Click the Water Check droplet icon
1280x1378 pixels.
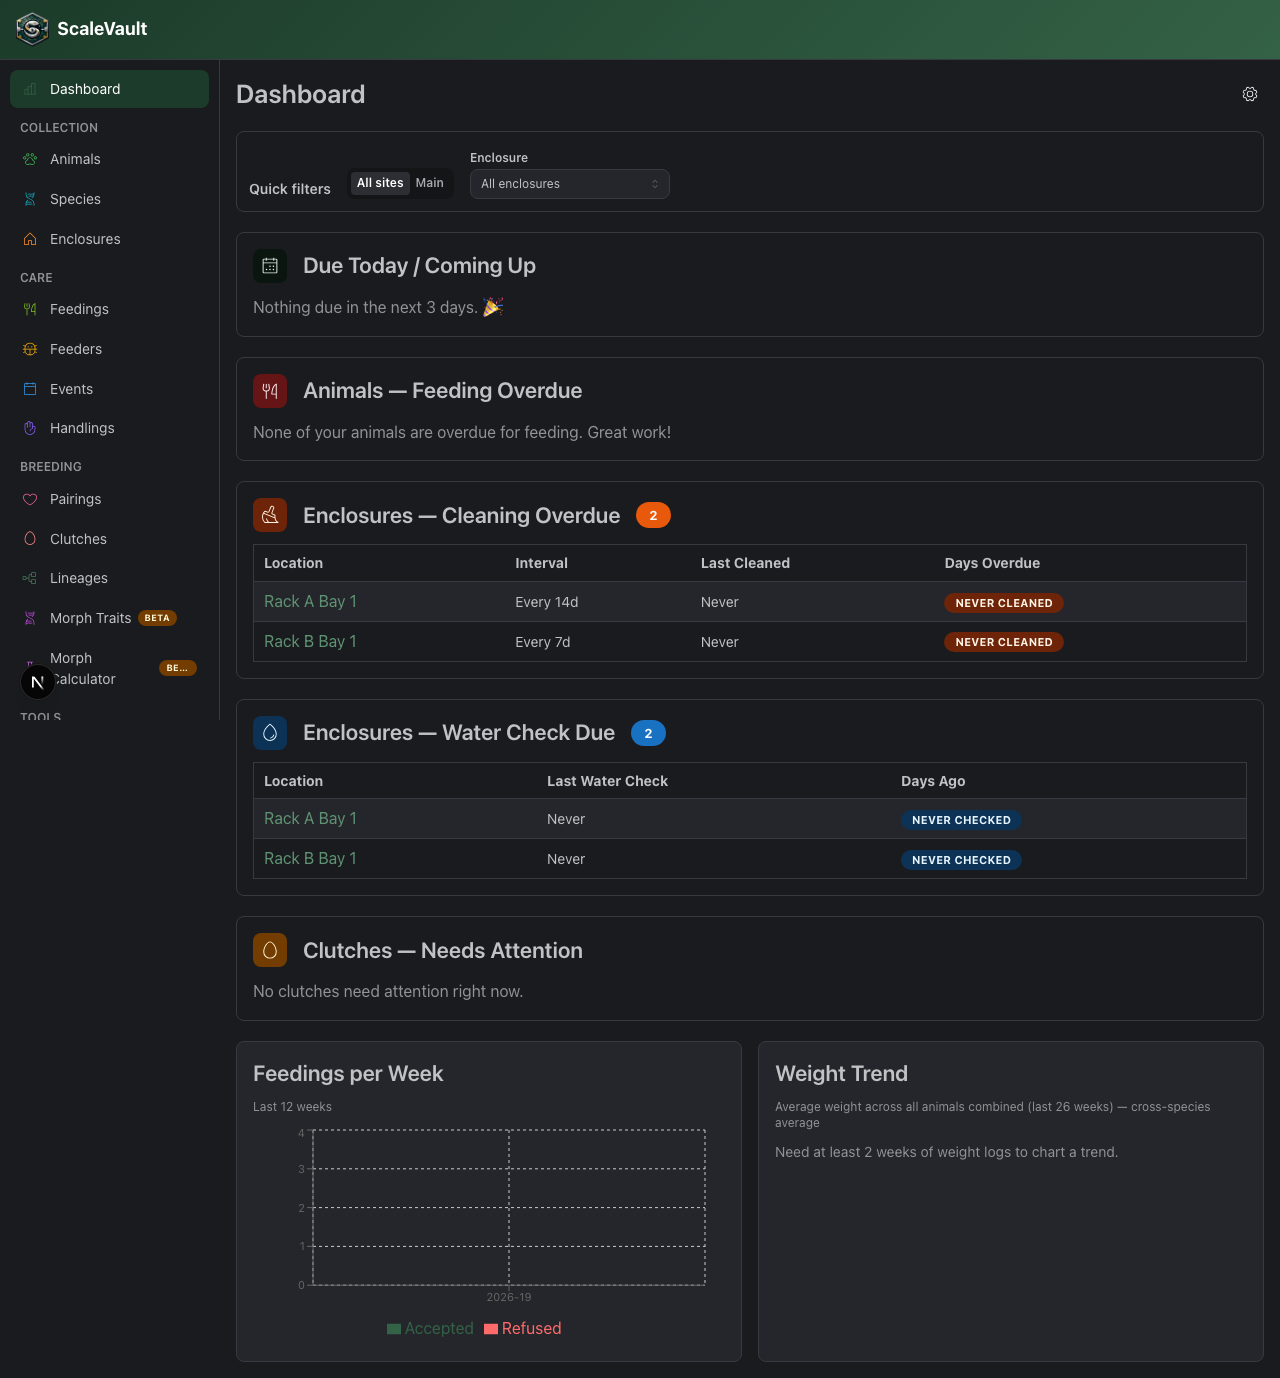(270, 733)
